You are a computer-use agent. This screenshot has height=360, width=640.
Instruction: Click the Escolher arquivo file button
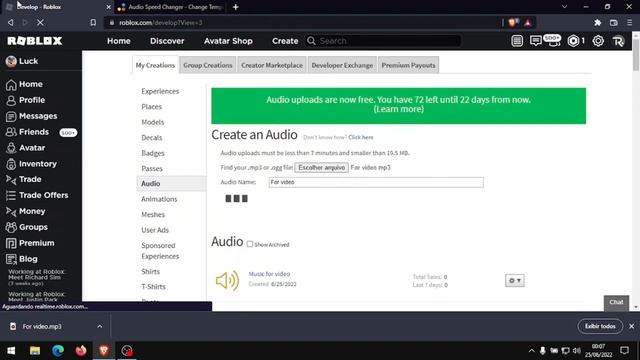[322, 167]
